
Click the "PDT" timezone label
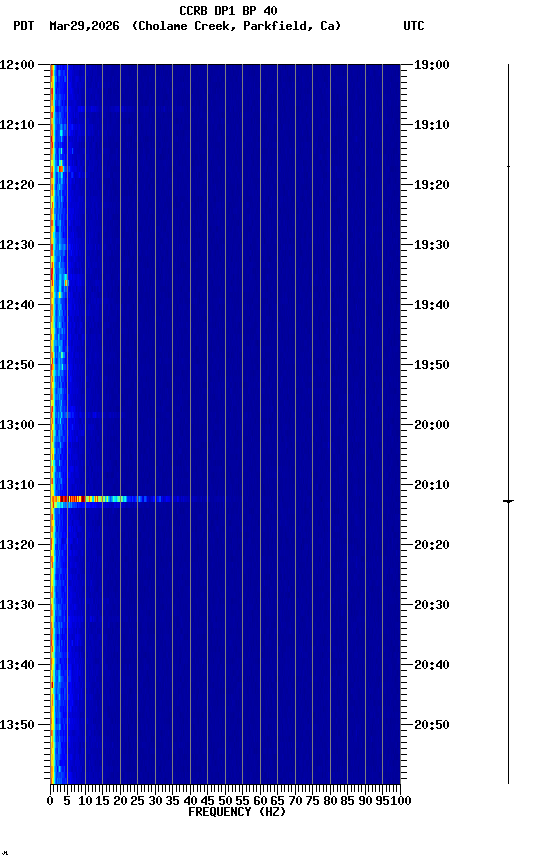coord(24,26)
